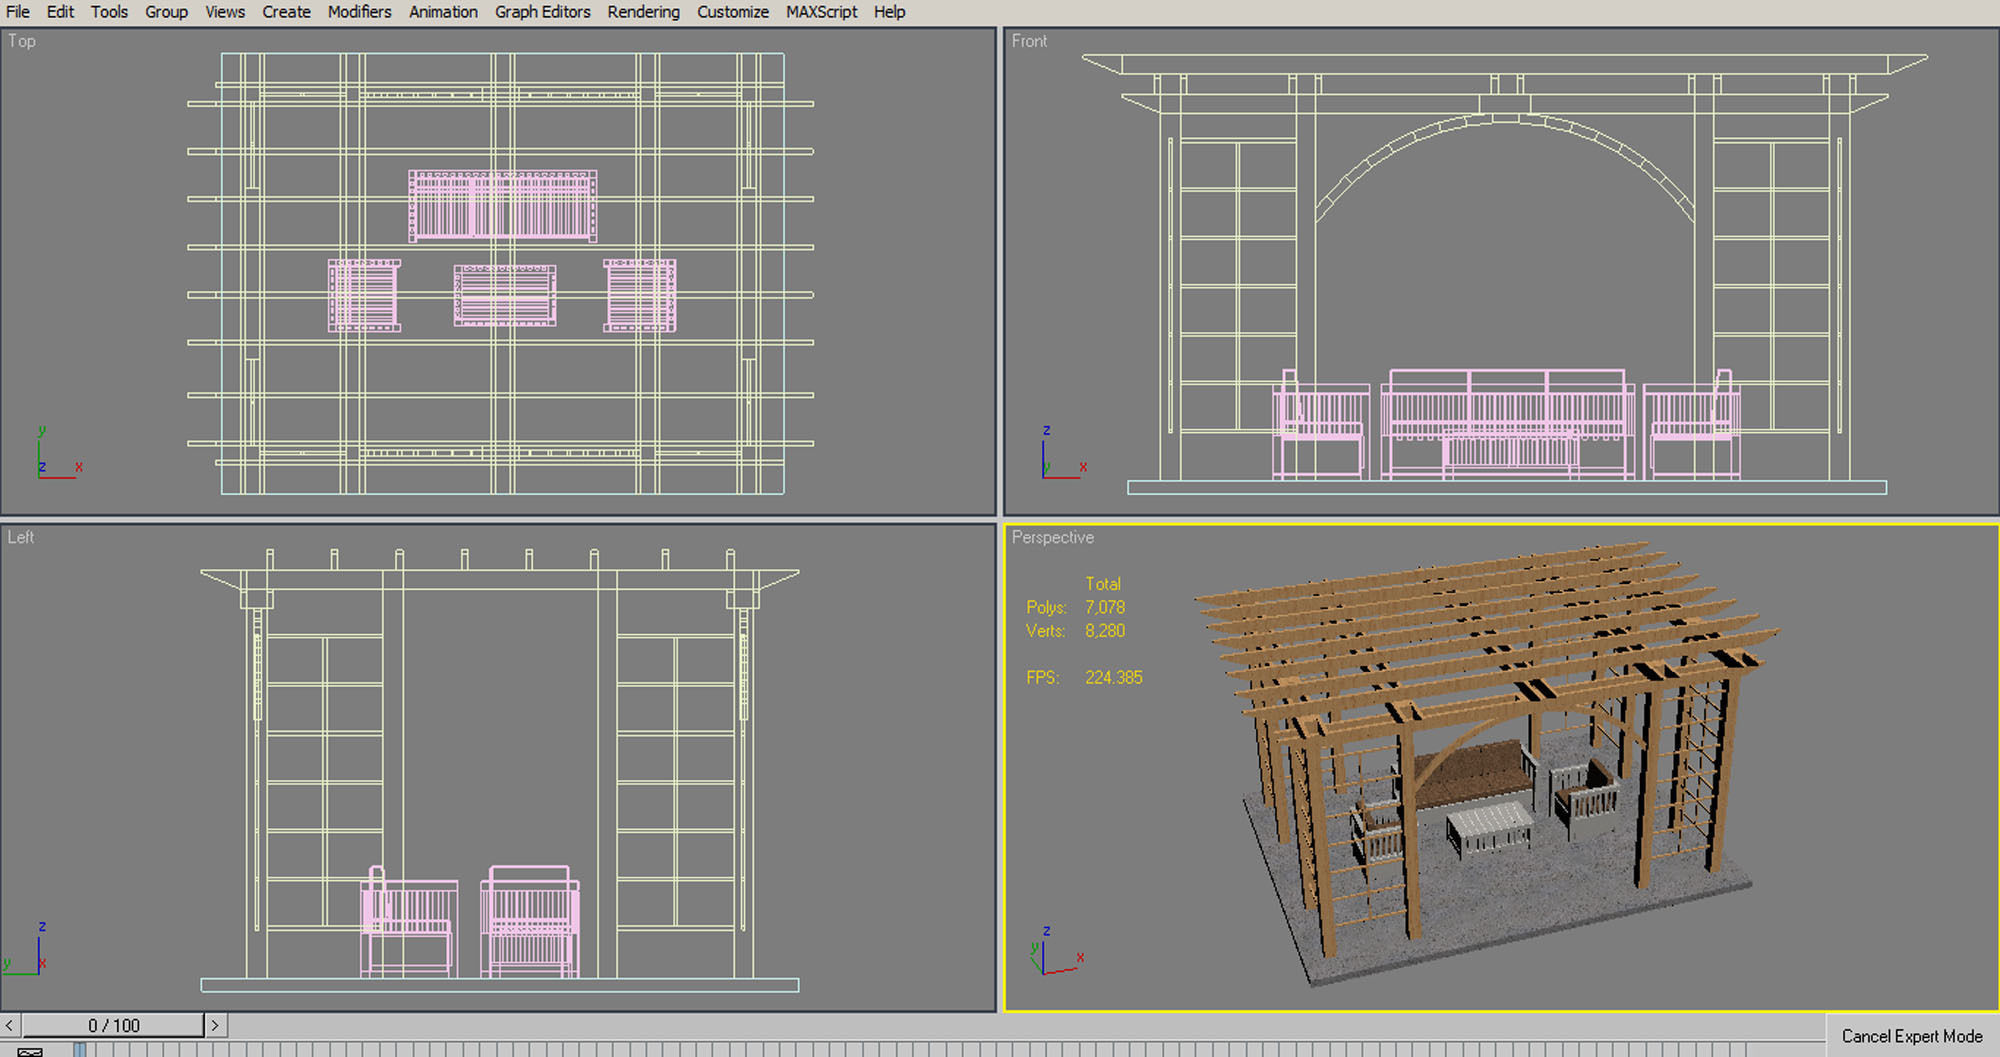Image resolution: width=2000 pixels, height=1057 pixels.
Task: Open the MAXScript menu
Action: click(821, 12)
